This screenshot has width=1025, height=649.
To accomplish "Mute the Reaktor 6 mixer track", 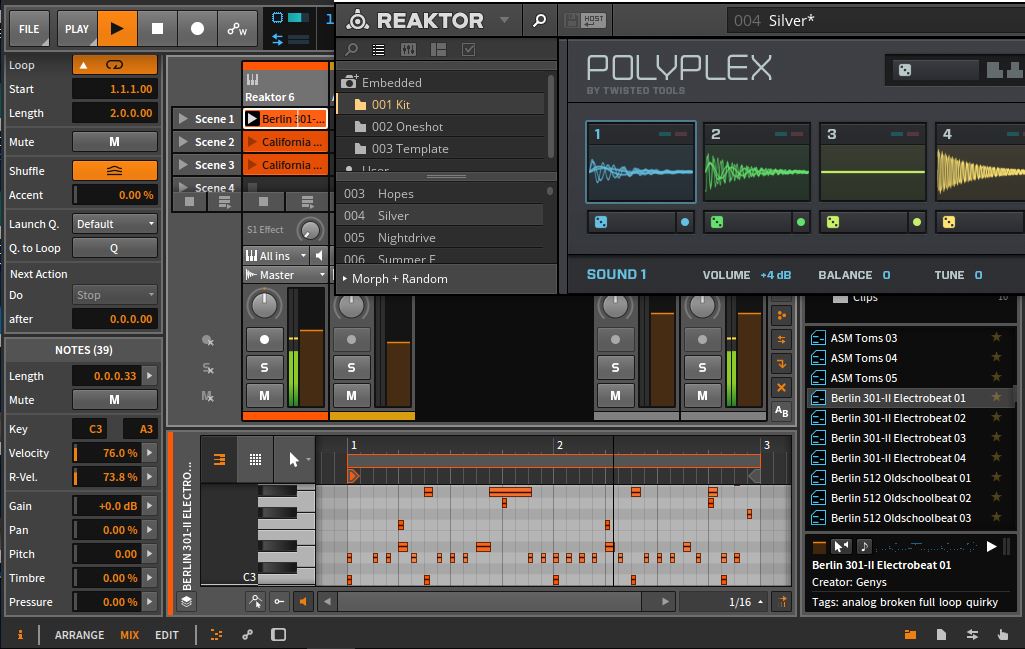I will pyautogui.click(x=264, y=395).
